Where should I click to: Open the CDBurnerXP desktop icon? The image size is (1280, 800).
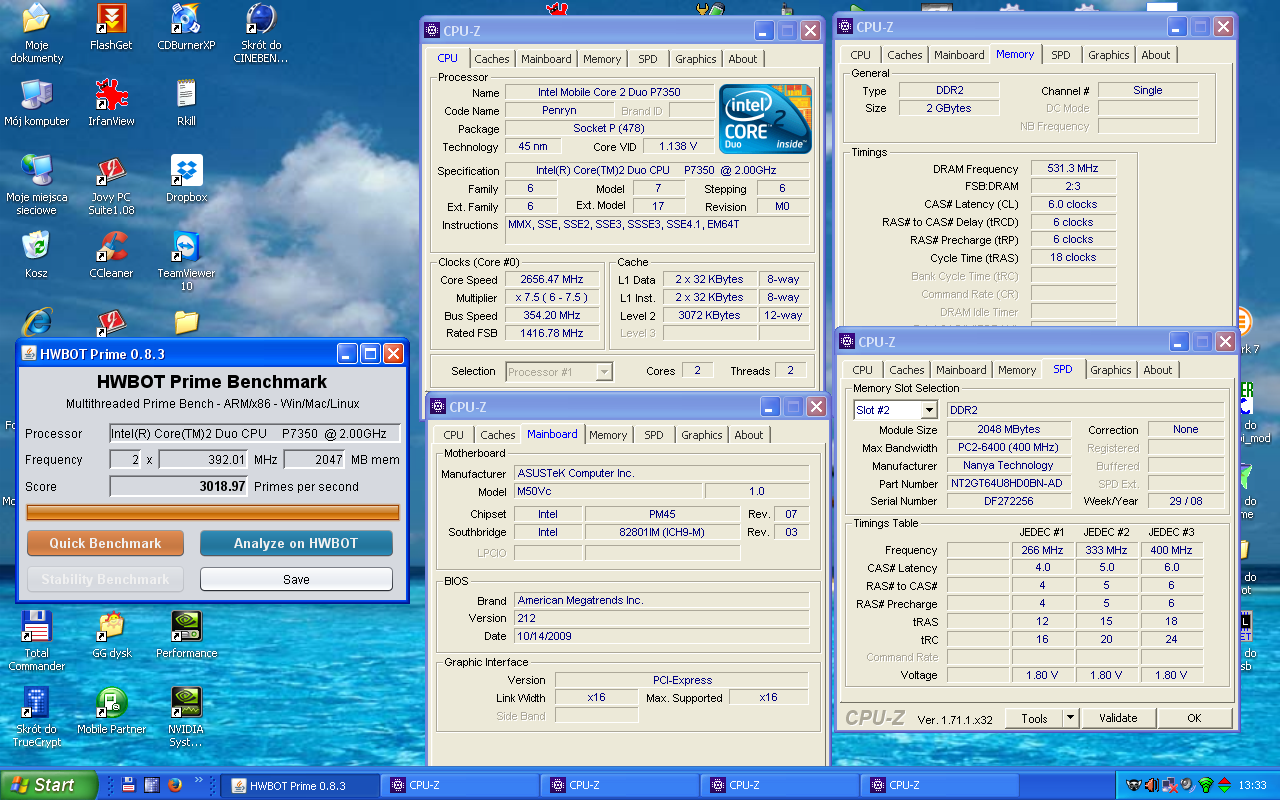[x=186, y=27]
